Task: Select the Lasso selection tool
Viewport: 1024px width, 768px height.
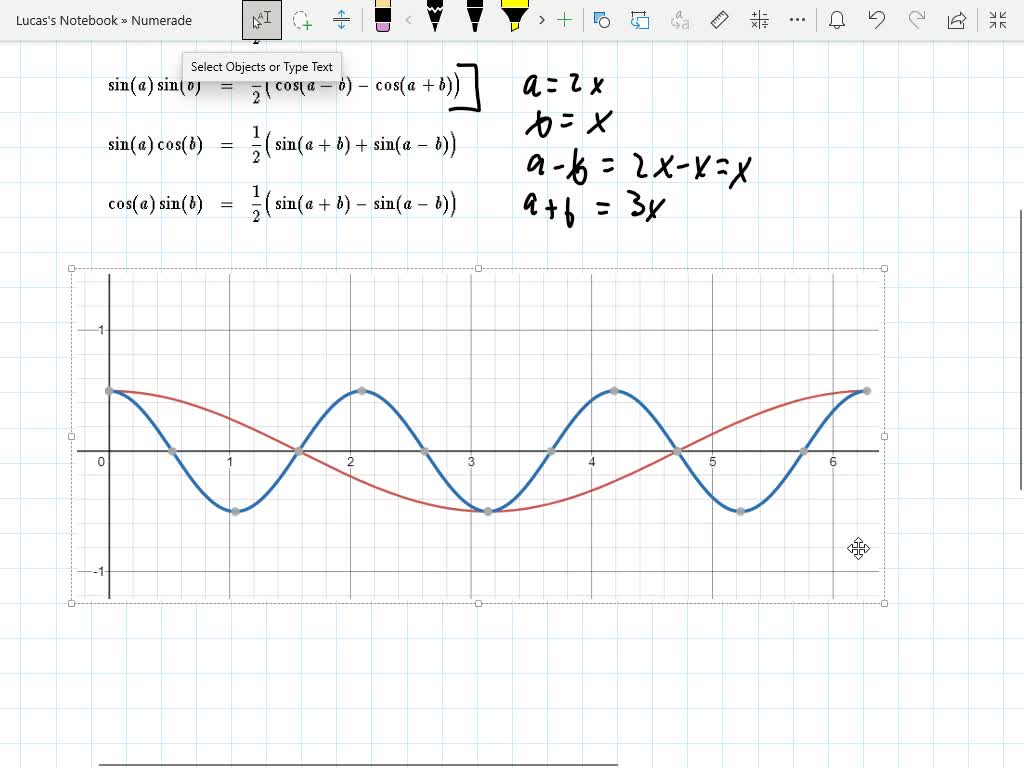Action: pos(301,18)
